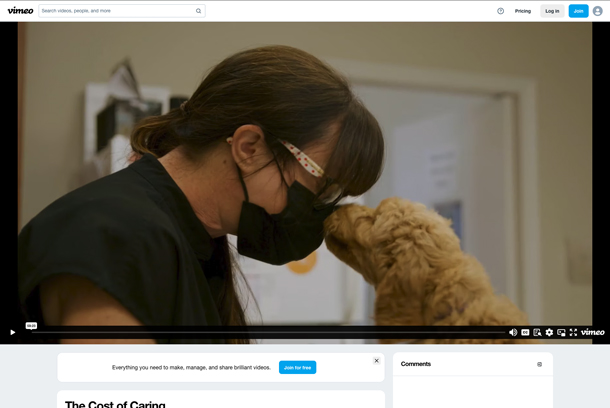The height and width of the screenshot is (408, 610).
Task: Click the search videos input field
Action: 122,11
